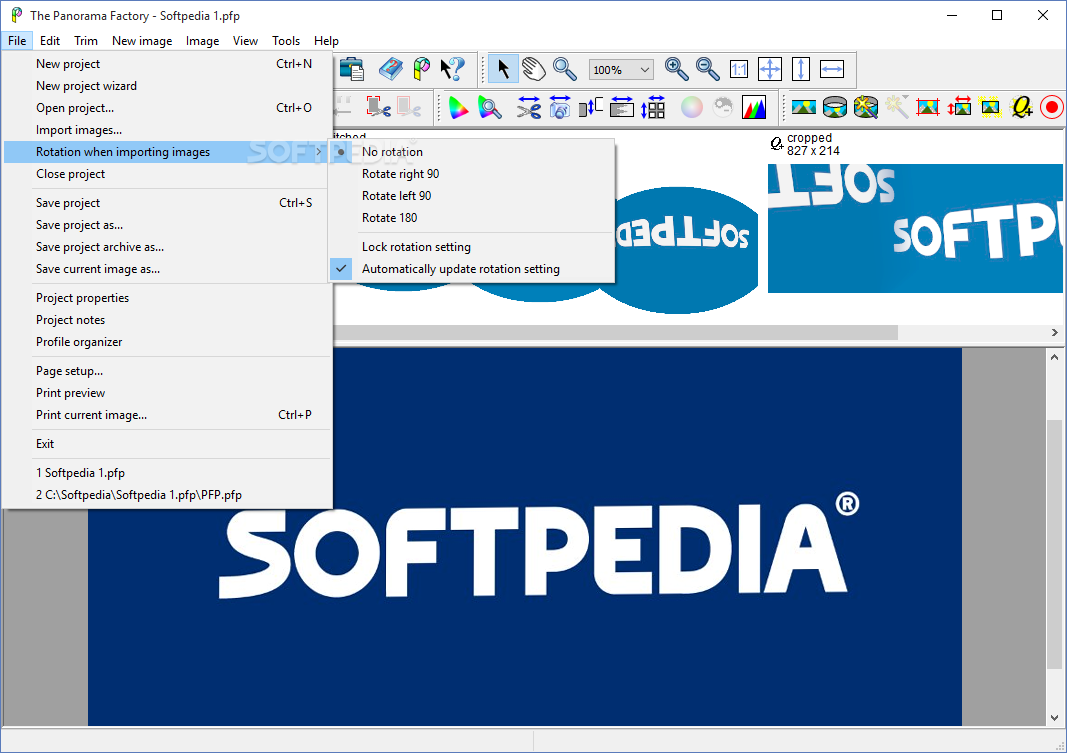Viewport: 1067px width, 753px height.
Task: Click the fit to window four-arrow icon
Action: pyautogui.click(x=770, y=69)
